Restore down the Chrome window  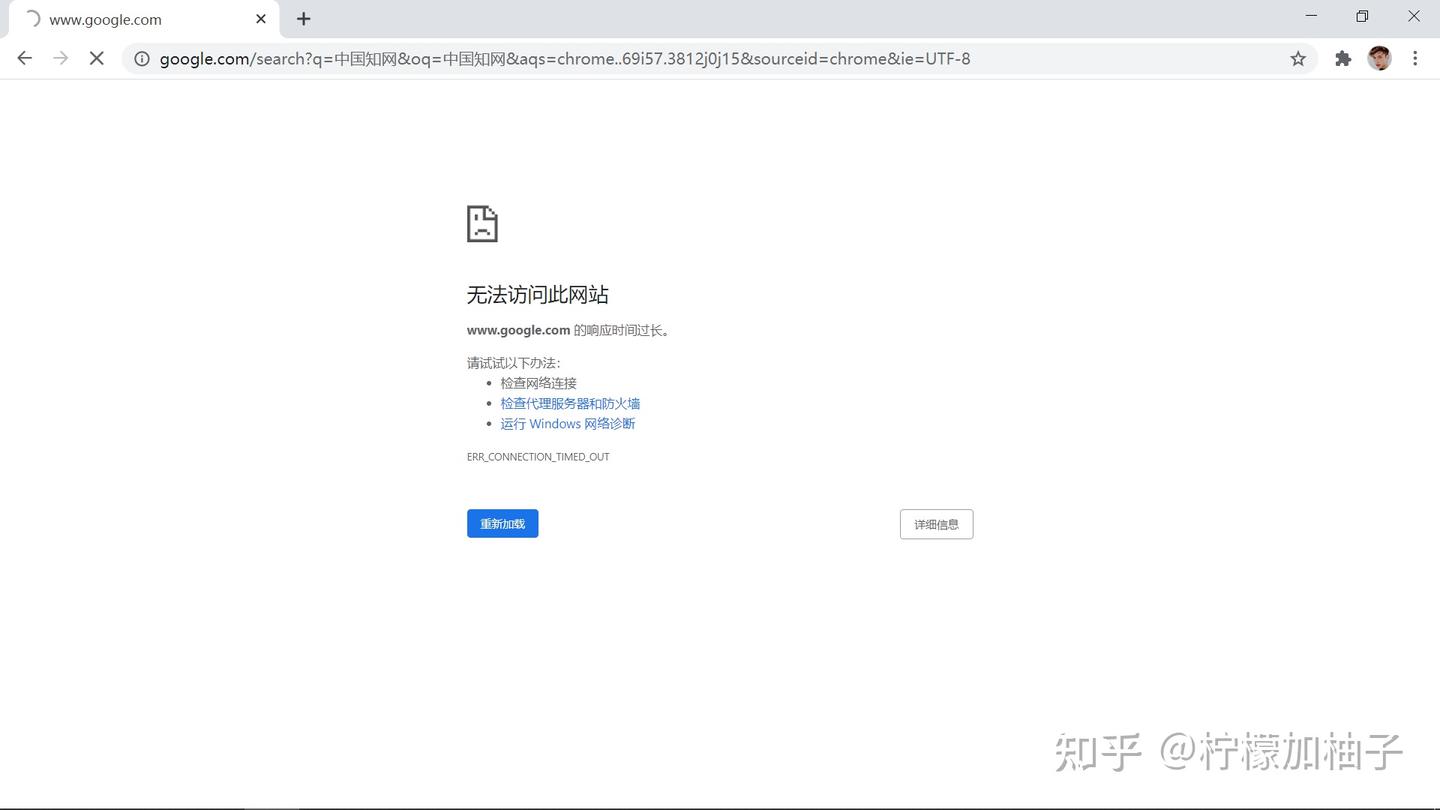pyautogui.click(x=1362, y=16)
